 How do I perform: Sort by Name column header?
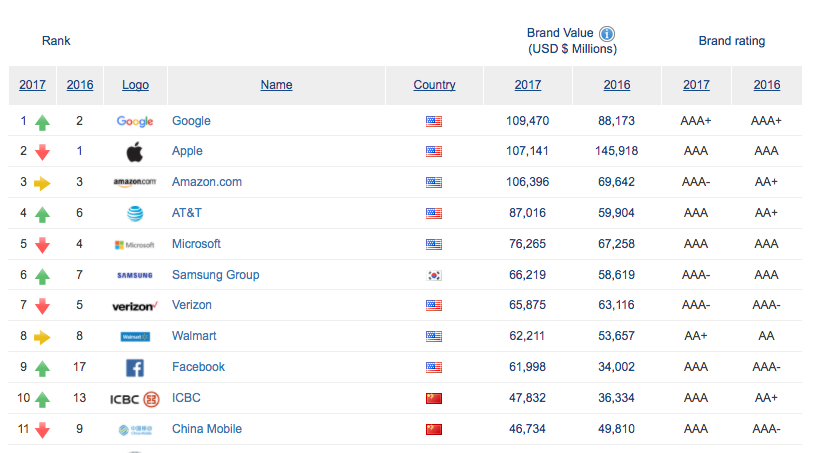click(276, 85)
